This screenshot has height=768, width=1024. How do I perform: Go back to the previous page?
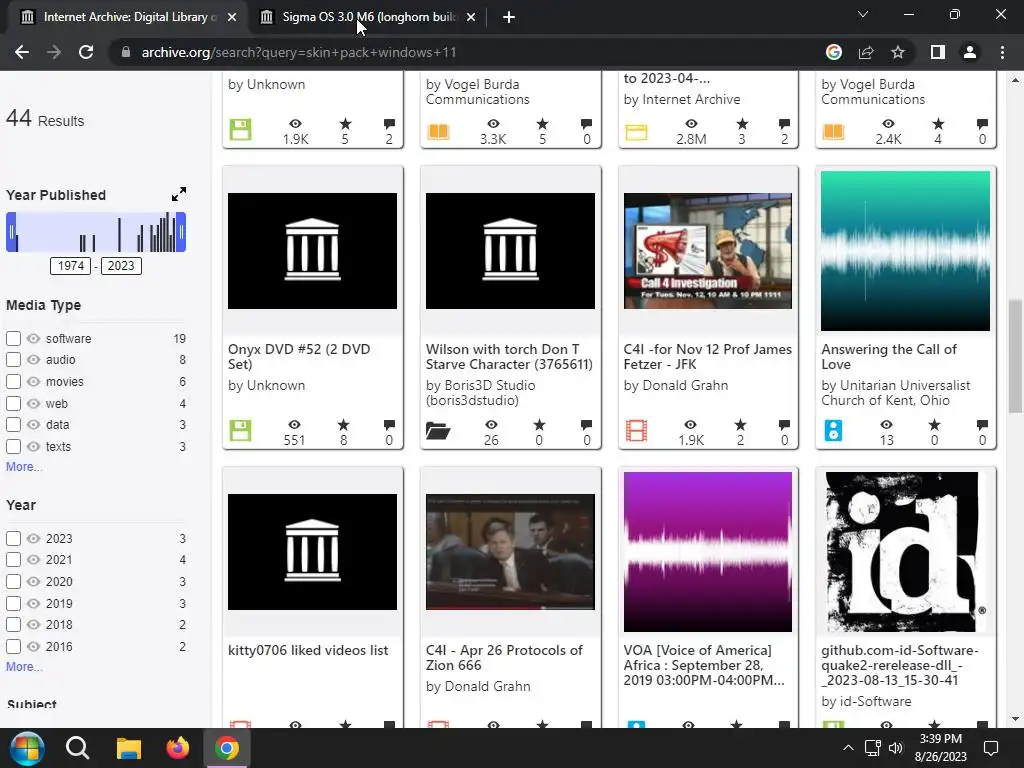(22, 52)
